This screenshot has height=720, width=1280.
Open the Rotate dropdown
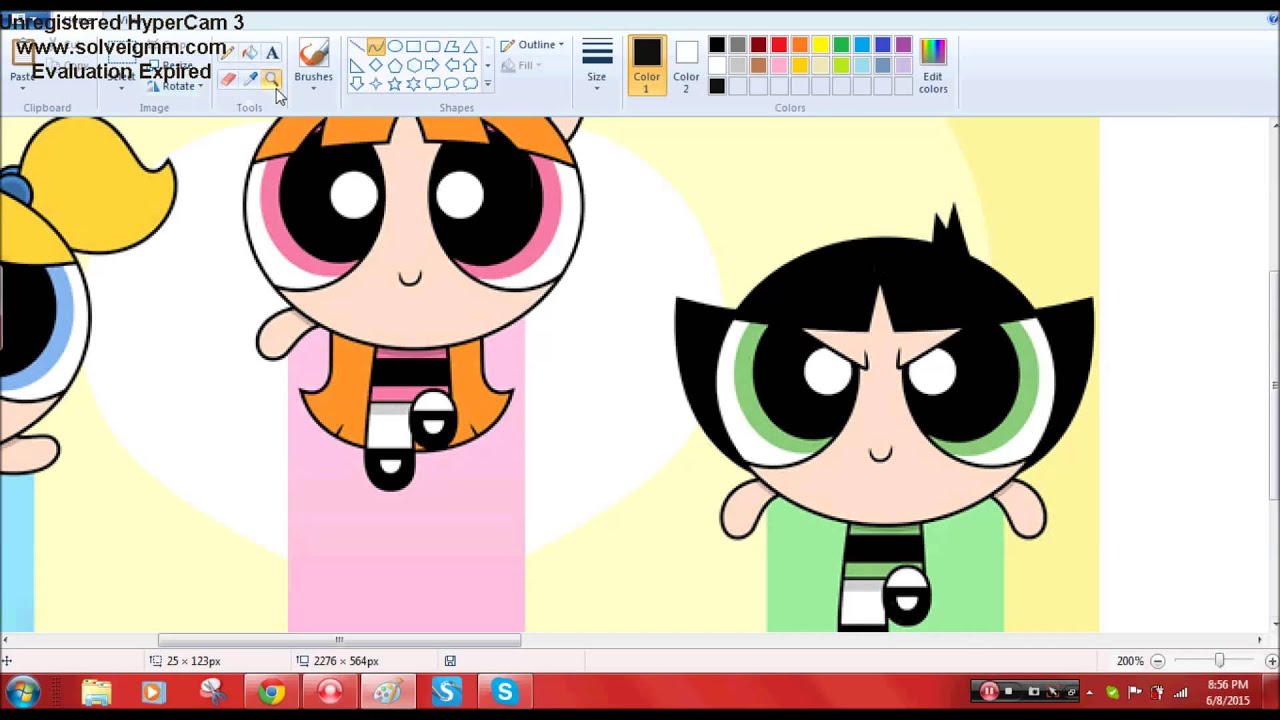(x=176, y=86)
